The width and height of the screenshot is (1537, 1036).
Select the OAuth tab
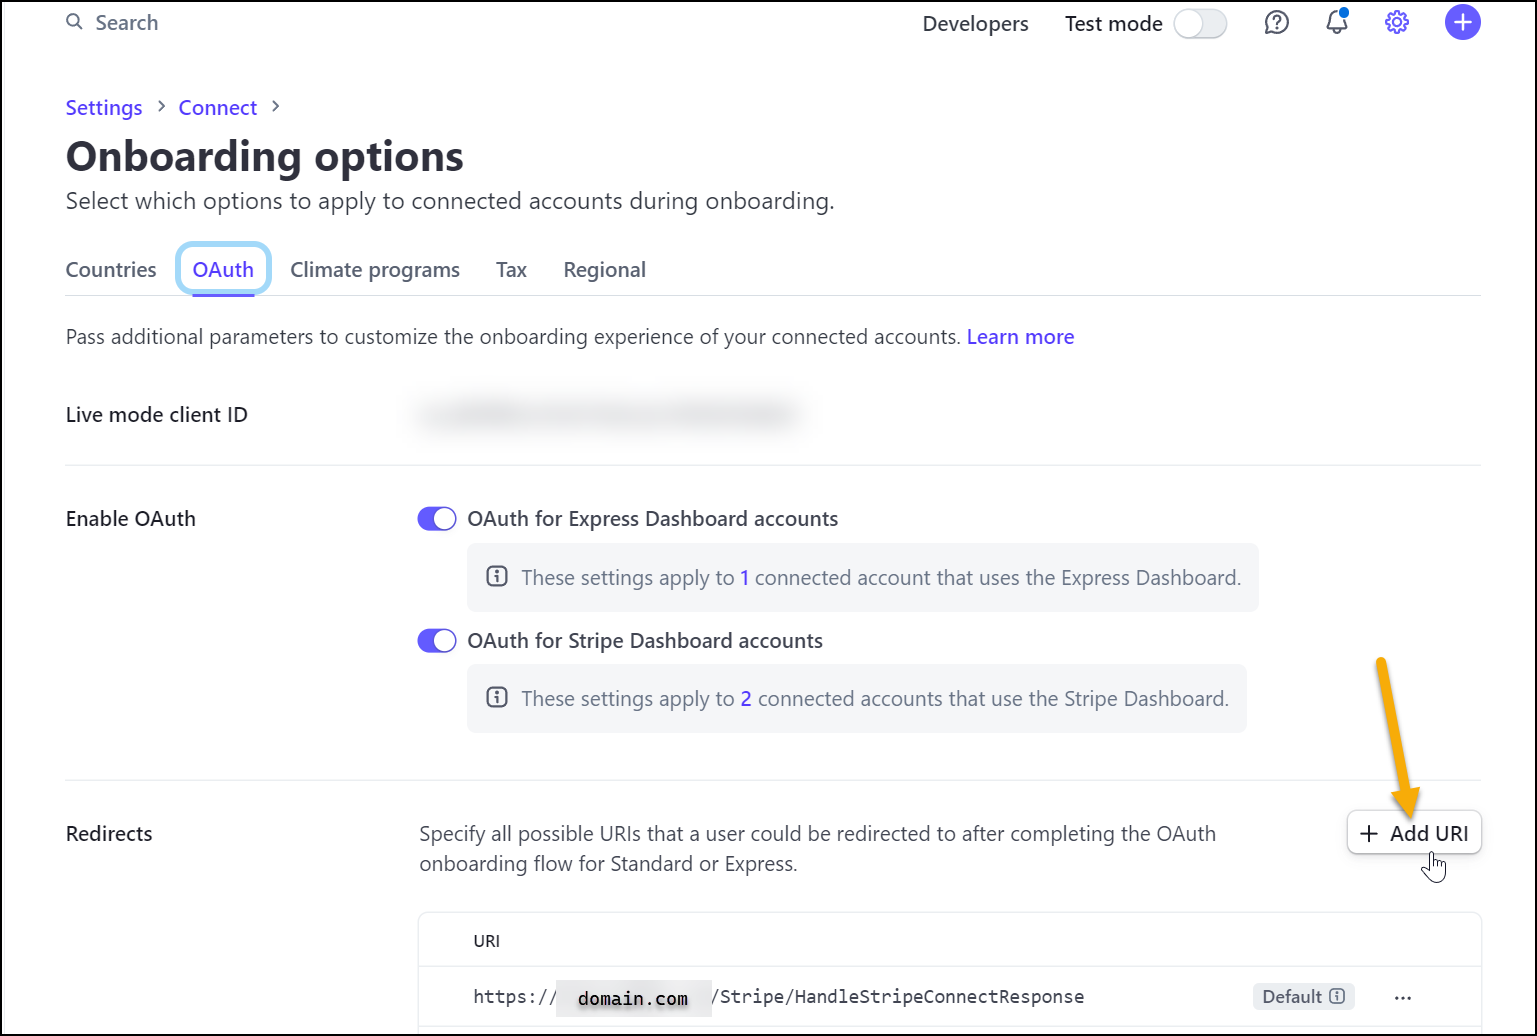coord(223,270)
